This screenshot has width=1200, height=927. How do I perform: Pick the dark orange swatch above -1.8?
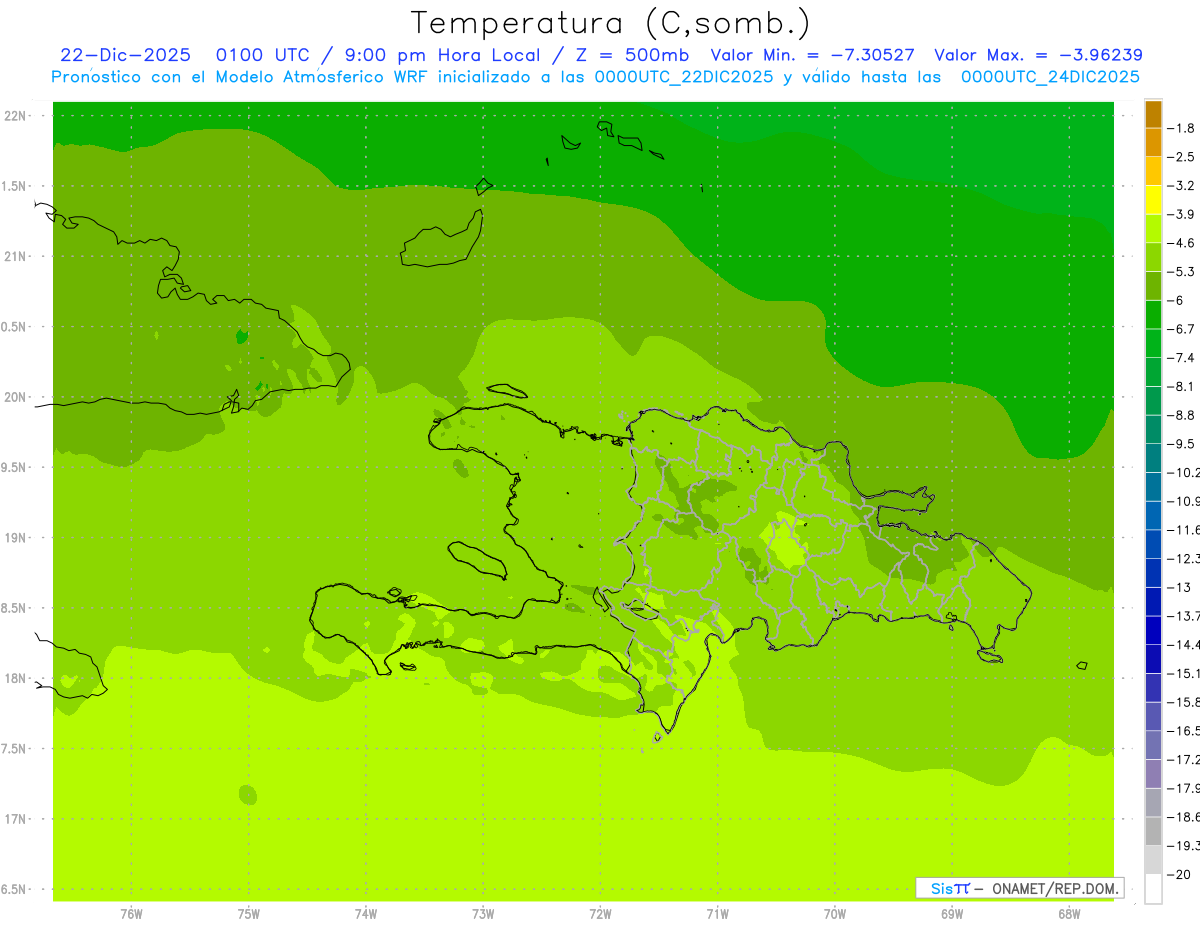(x=1153, y=114)
